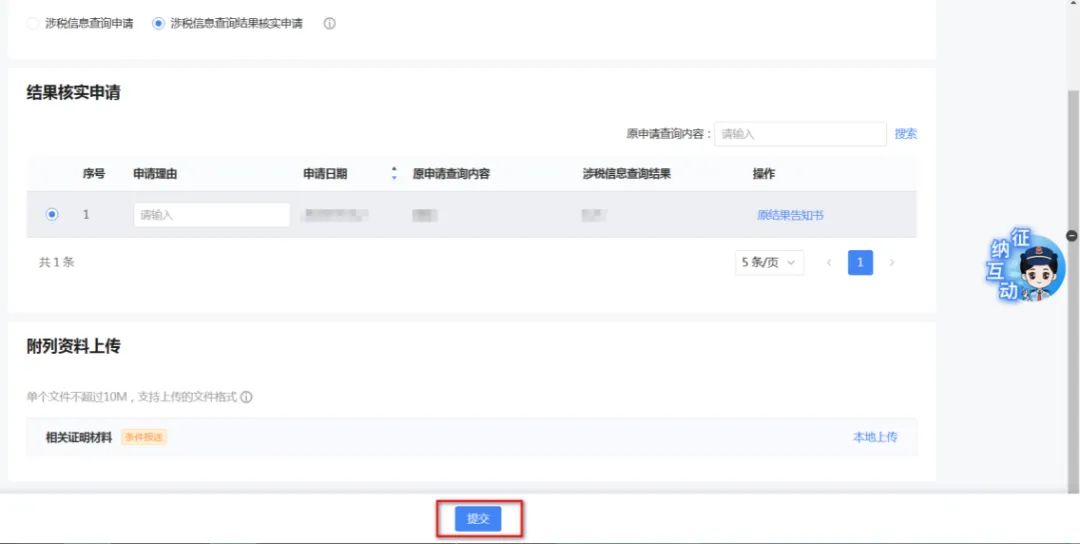Open the 原结果告知书 link
The width and height of the screenshot is (1080, 544).
(x=790, y=215)
